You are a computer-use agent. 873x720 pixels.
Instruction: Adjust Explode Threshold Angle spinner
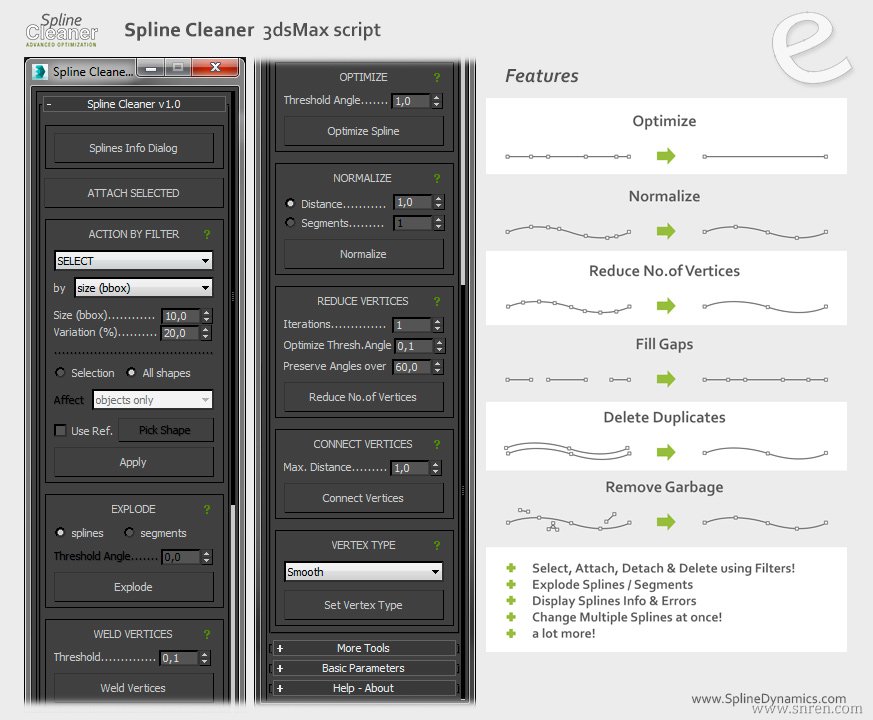pos(207,557)
